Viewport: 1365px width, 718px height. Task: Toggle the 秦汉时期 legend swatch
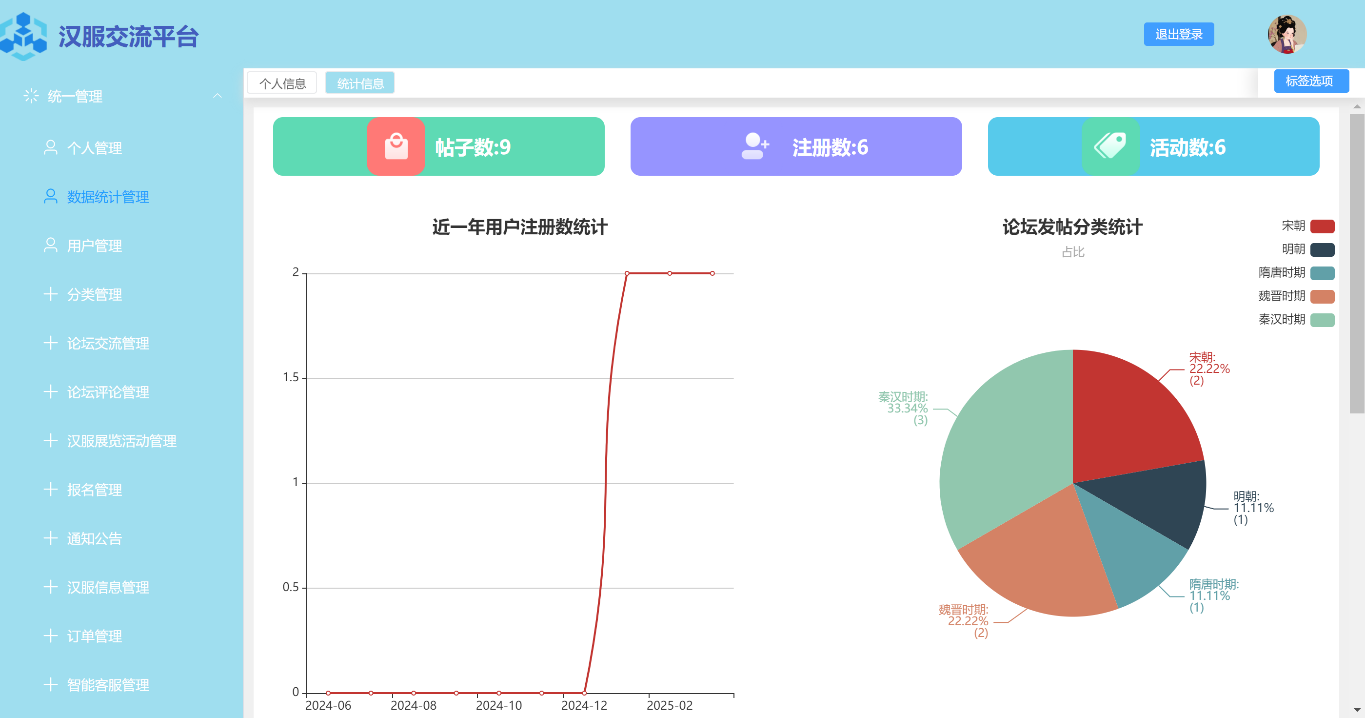tap(1322, 319)
